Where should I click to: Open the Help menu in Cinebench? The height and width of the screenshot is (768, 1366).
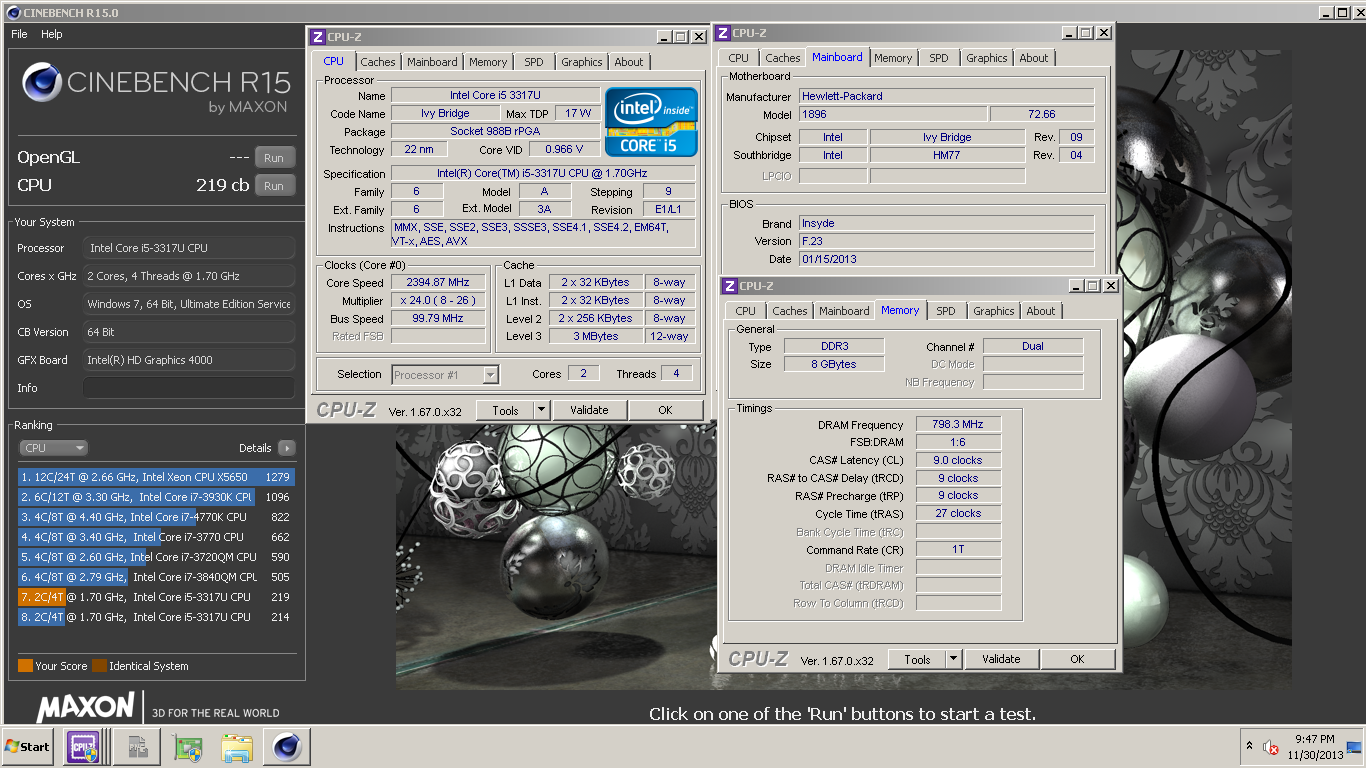click(52, 34)
